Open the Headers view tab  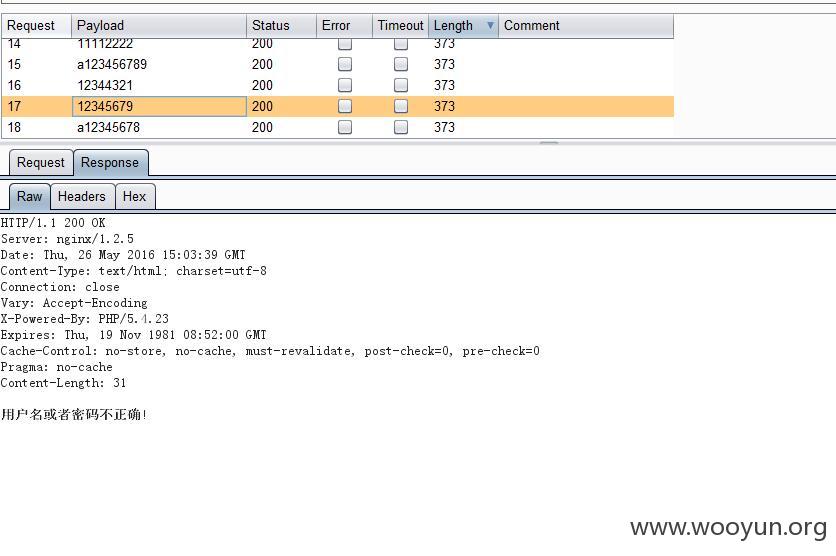coord(82,197)
